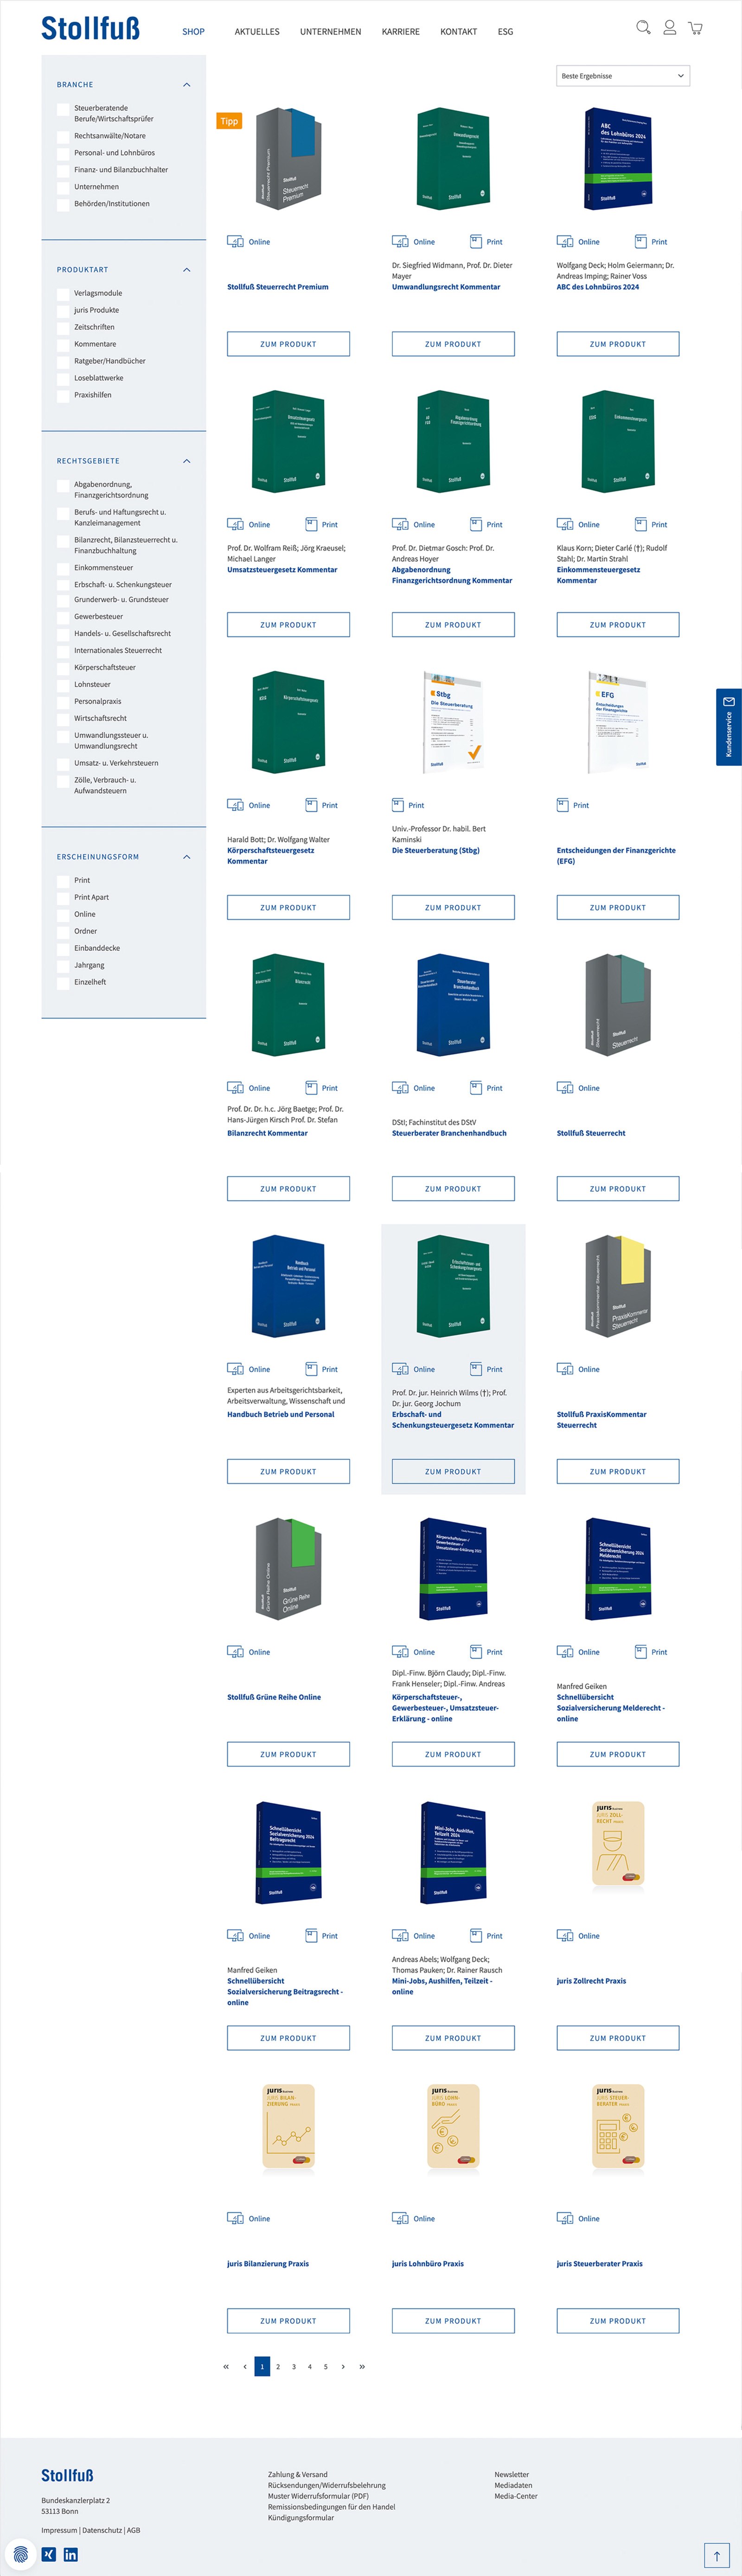The height and width of the screenshot is (2576, 742).
Task: Collapse the Erscheinungsform filter section
Action: [x=186, y=857]
